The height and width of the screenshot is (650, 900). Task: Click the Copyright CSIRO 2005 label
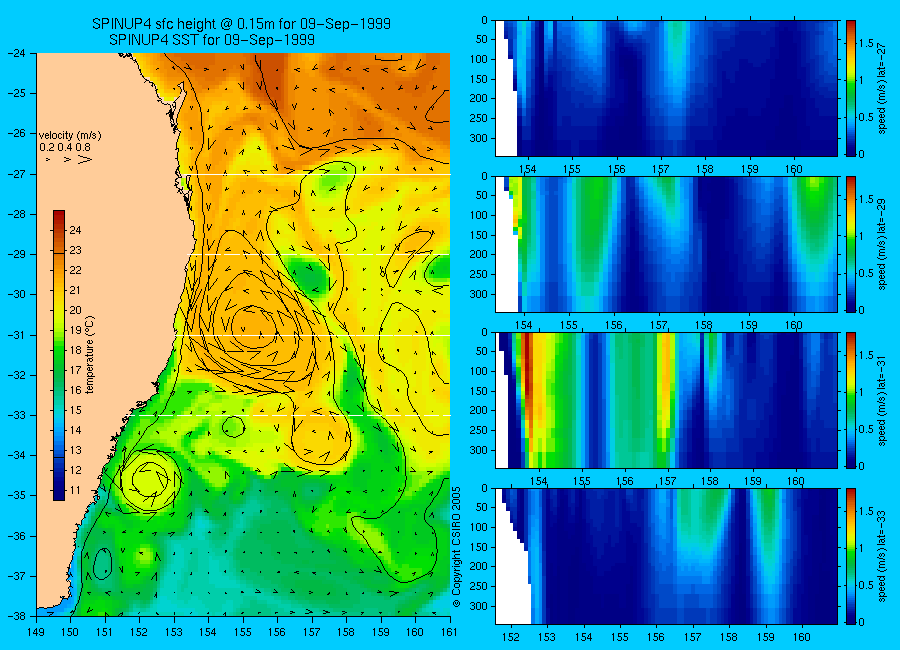[x=456, y=547]
